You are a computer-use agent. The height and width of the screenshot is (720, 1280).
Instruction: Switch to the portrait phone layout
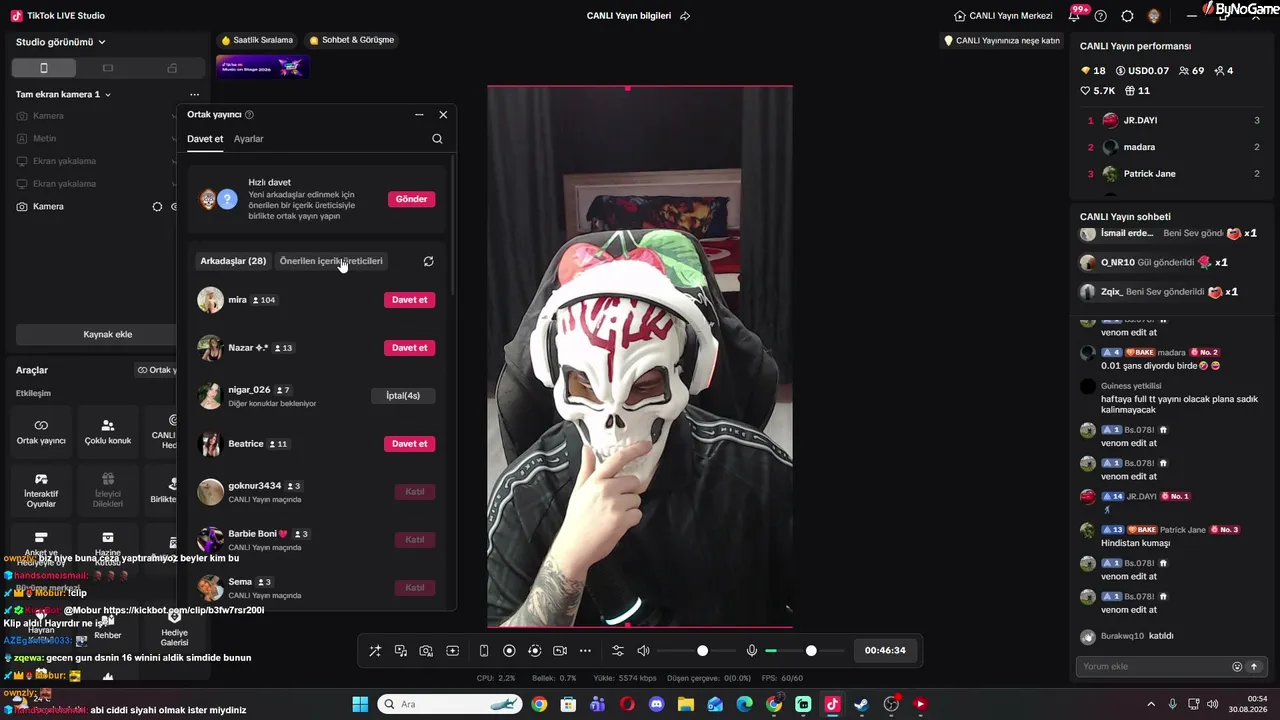pyautogui.click(x=44, y=68)
